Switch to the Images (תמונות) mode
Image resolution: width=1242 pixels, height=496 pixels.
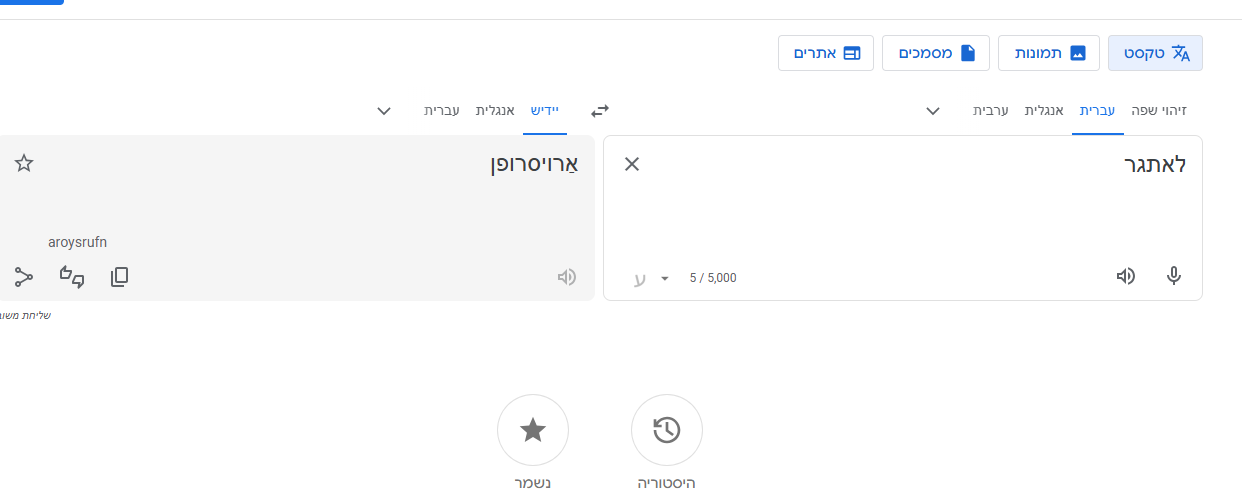click(x=1049, y=53)
